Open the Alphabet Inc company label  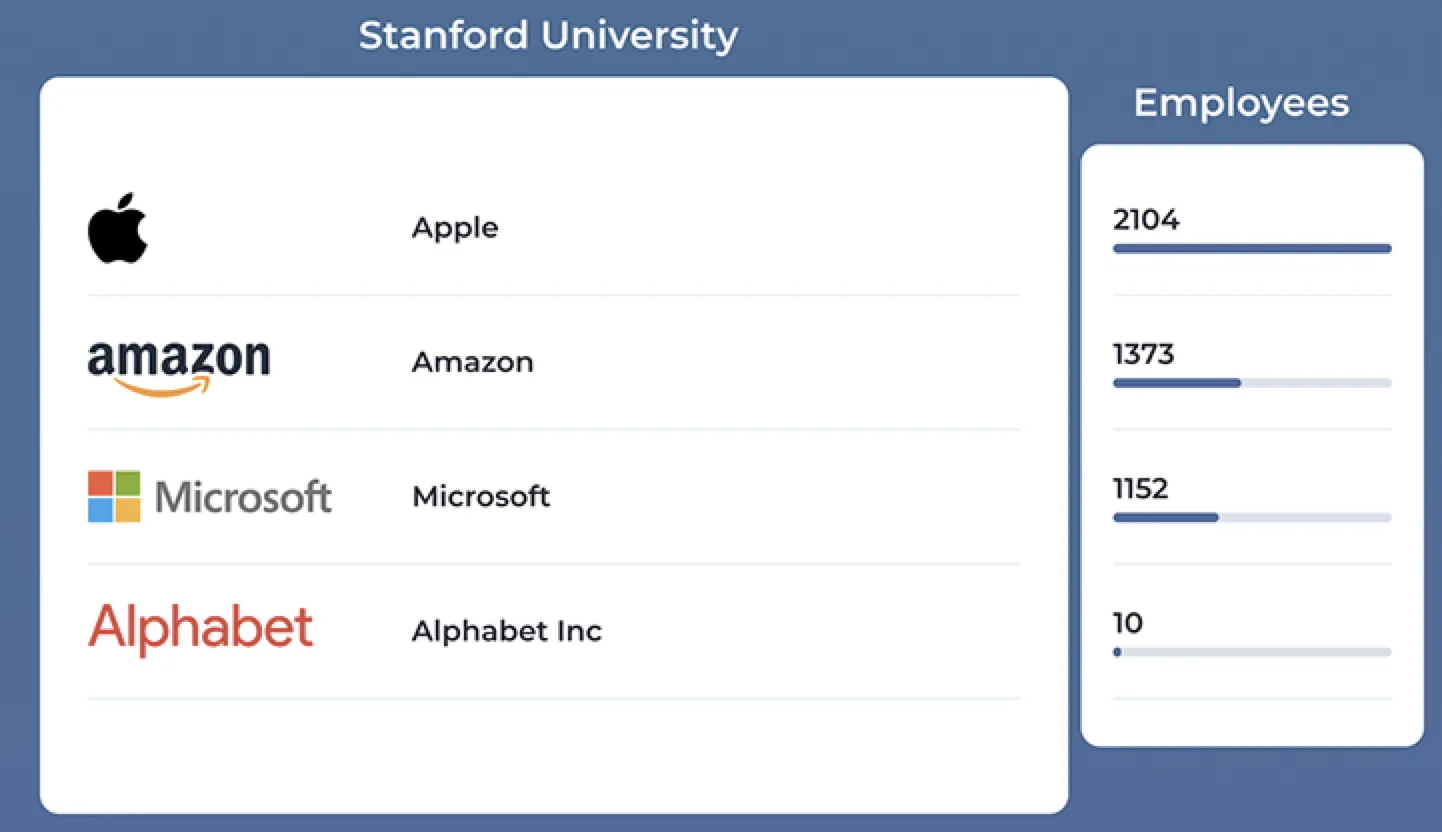[x=507, y=631]
